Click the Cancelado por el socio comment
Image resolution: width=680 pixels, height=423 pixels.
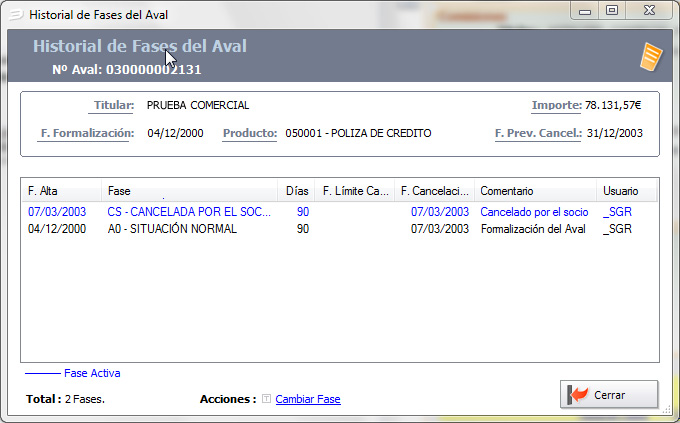tap(534, 212)
